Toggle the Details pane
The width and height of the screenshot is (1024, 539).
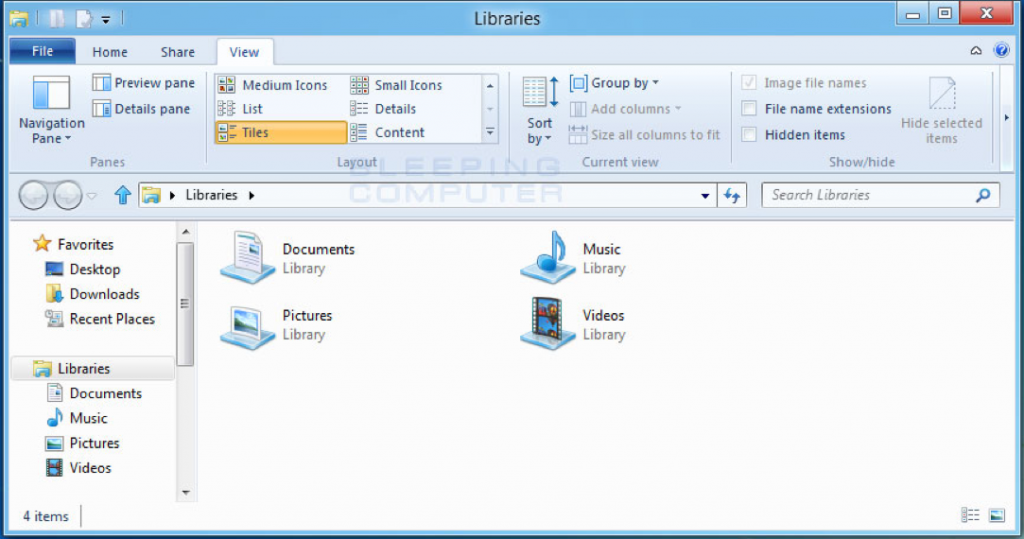tap(142, 109)
